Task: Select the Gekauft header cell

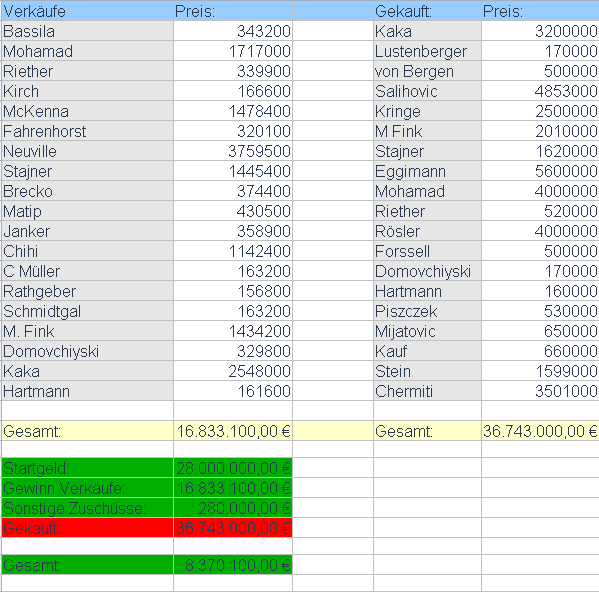Action: [427, 11]
